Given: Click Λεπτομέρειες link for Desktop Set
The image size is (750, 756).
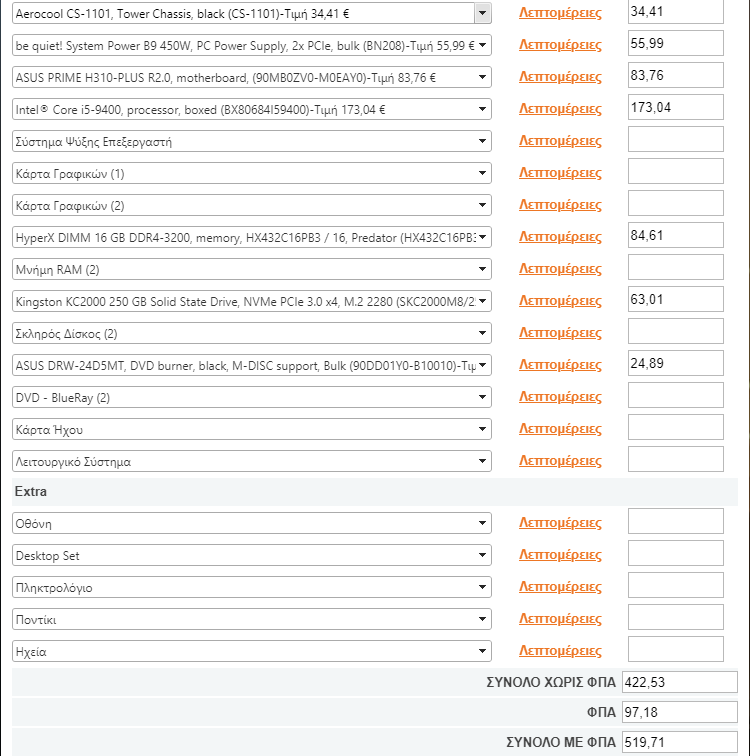Looking at the screenshot, I should (x=560, y=555).
